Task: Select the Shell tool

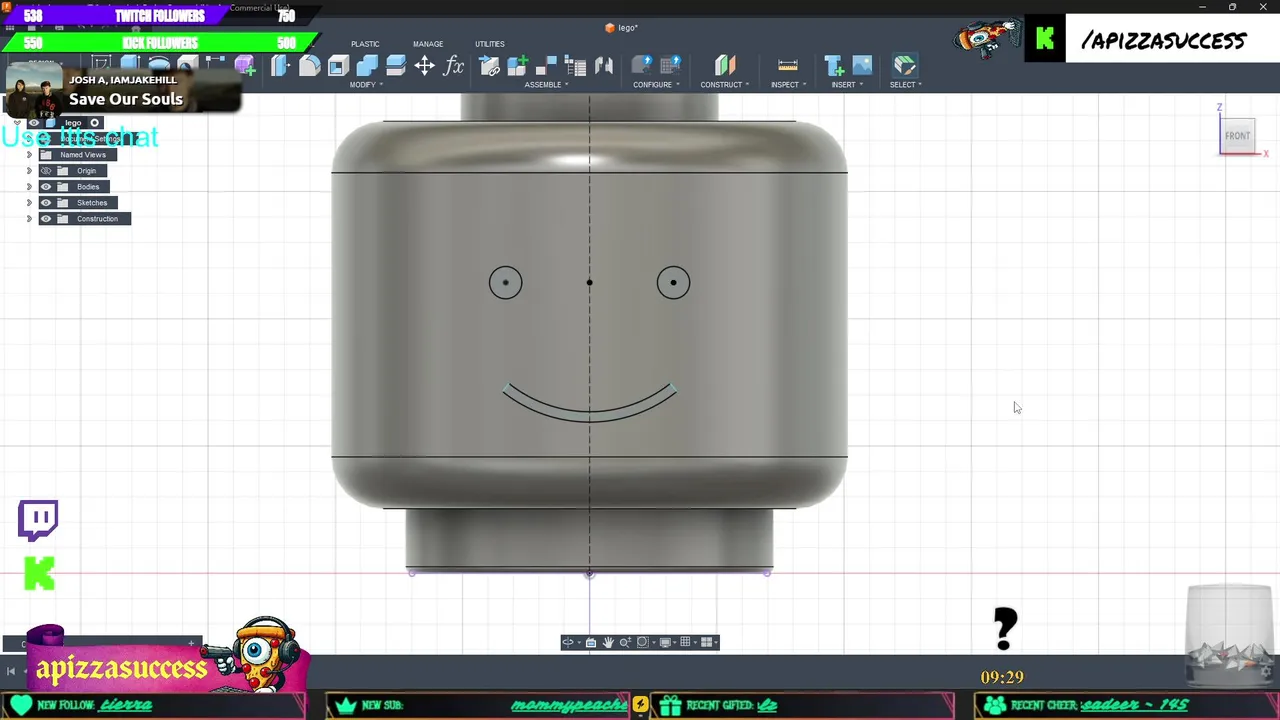Action: (338, 66)
